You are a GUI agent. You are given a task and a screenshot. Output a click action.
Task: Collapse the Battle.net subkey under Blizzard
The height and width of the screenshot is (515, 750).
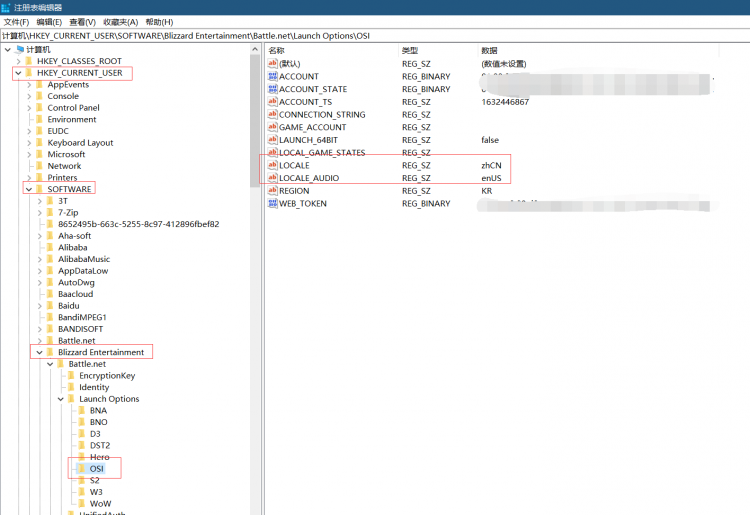pyautogui.click(x=50, y=364)
